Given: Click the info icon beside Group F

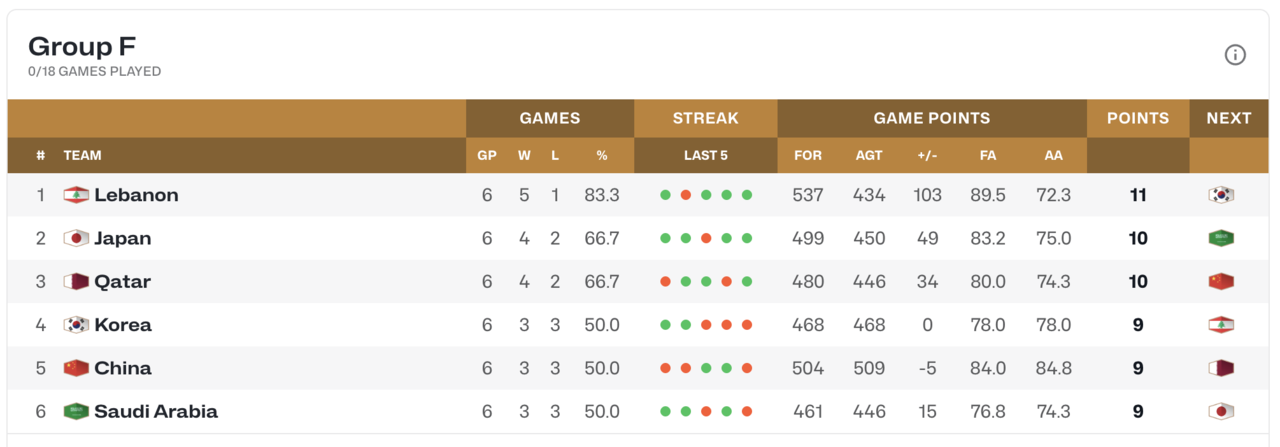Looking at the screenshot, I should (1235, 55).
